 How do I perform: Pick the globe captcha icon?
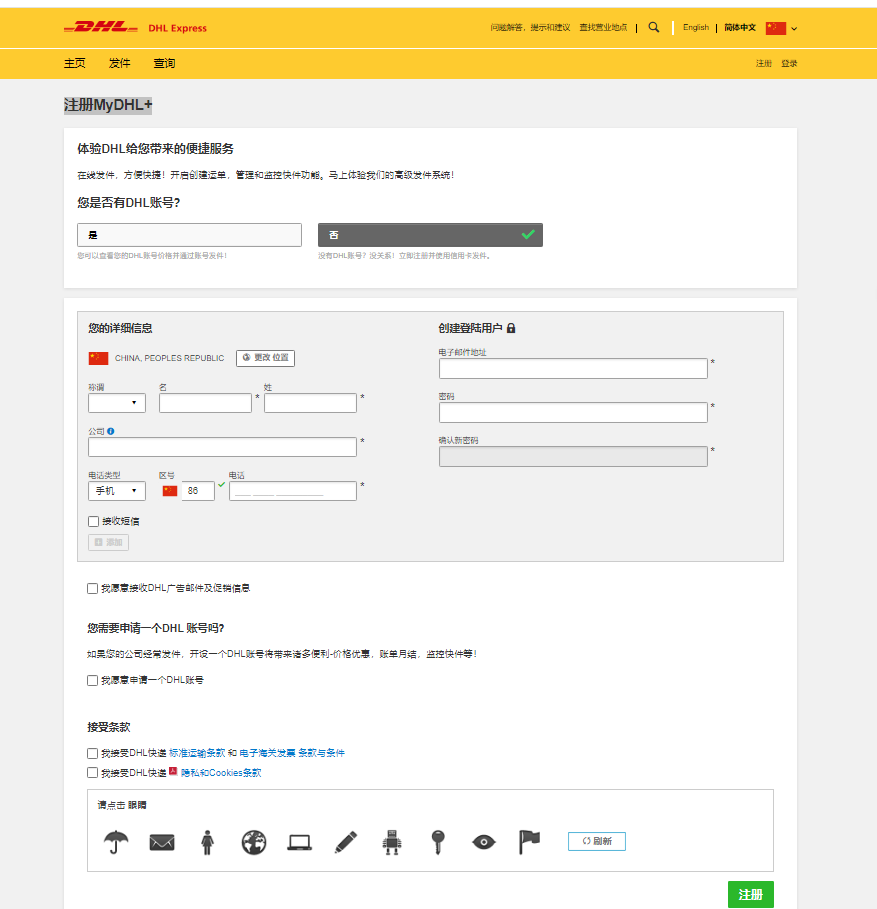254,842
